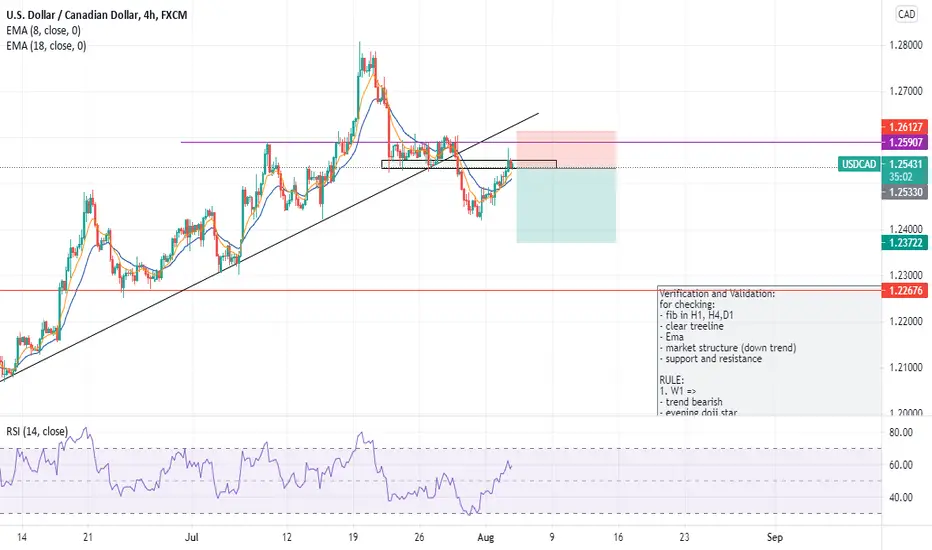Screen dimensions: 932x550
Task: Click the U.S. Dollar / Canadian Dollar chart title
Action: tap(96, 15)
